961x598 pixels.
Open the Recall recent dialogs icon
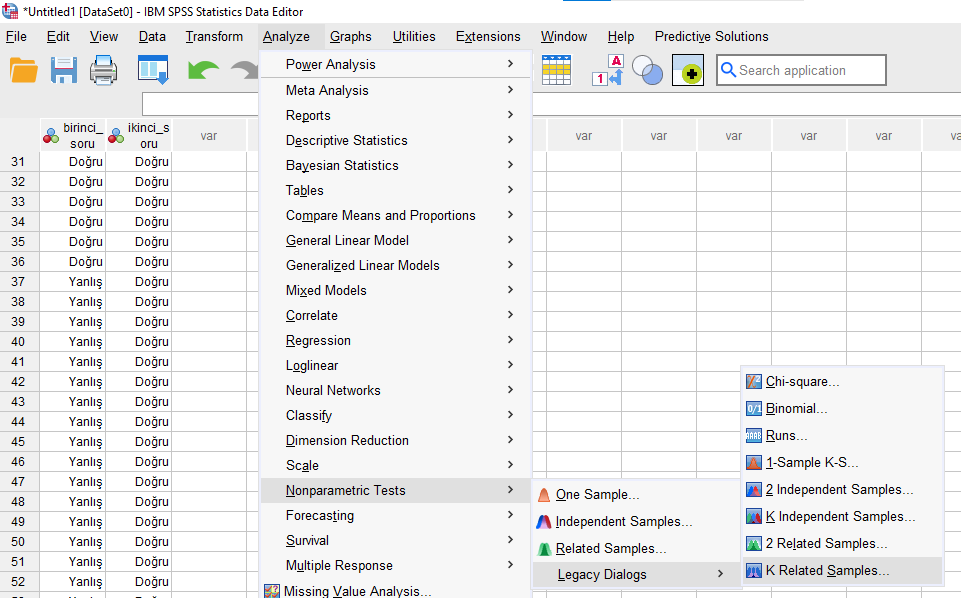(x=153, y=71)
